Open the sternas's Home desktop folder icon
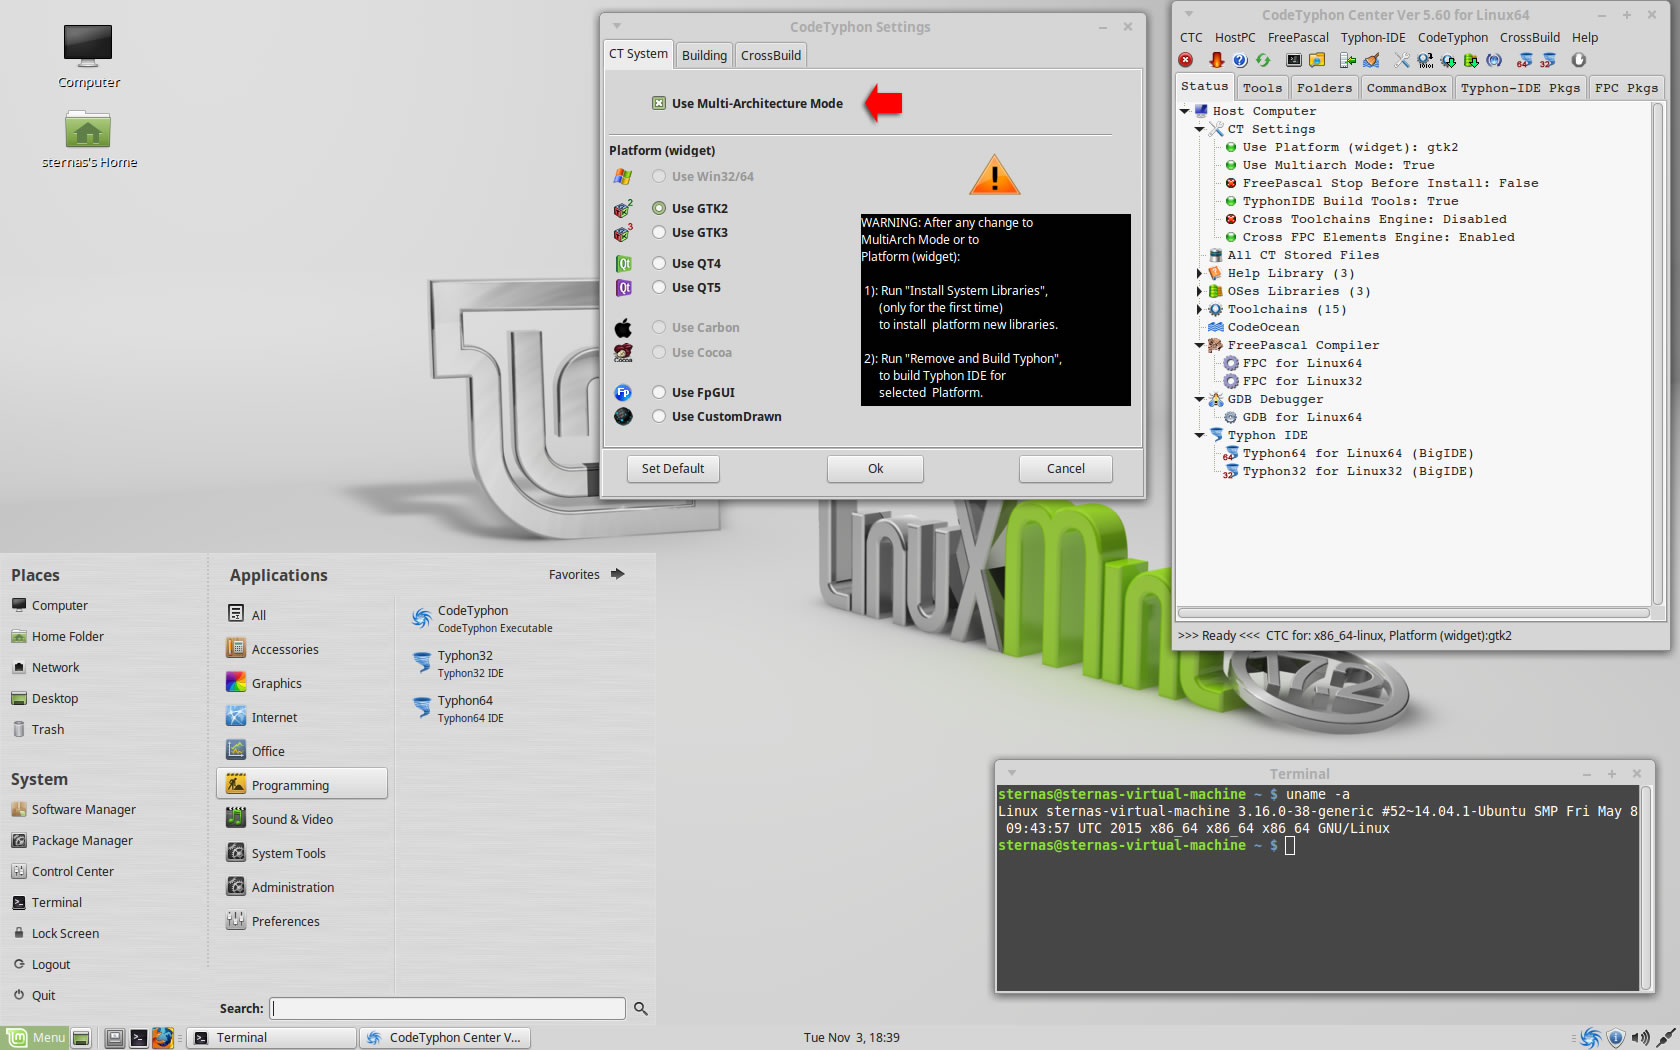The image size is (1680, 1050). (x=88, y=129)
